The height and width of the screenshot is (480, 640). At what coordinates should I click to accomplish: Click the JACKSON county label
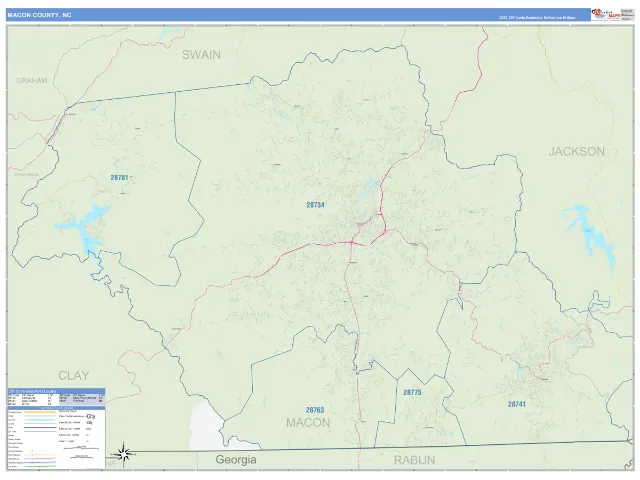[576, 151]
